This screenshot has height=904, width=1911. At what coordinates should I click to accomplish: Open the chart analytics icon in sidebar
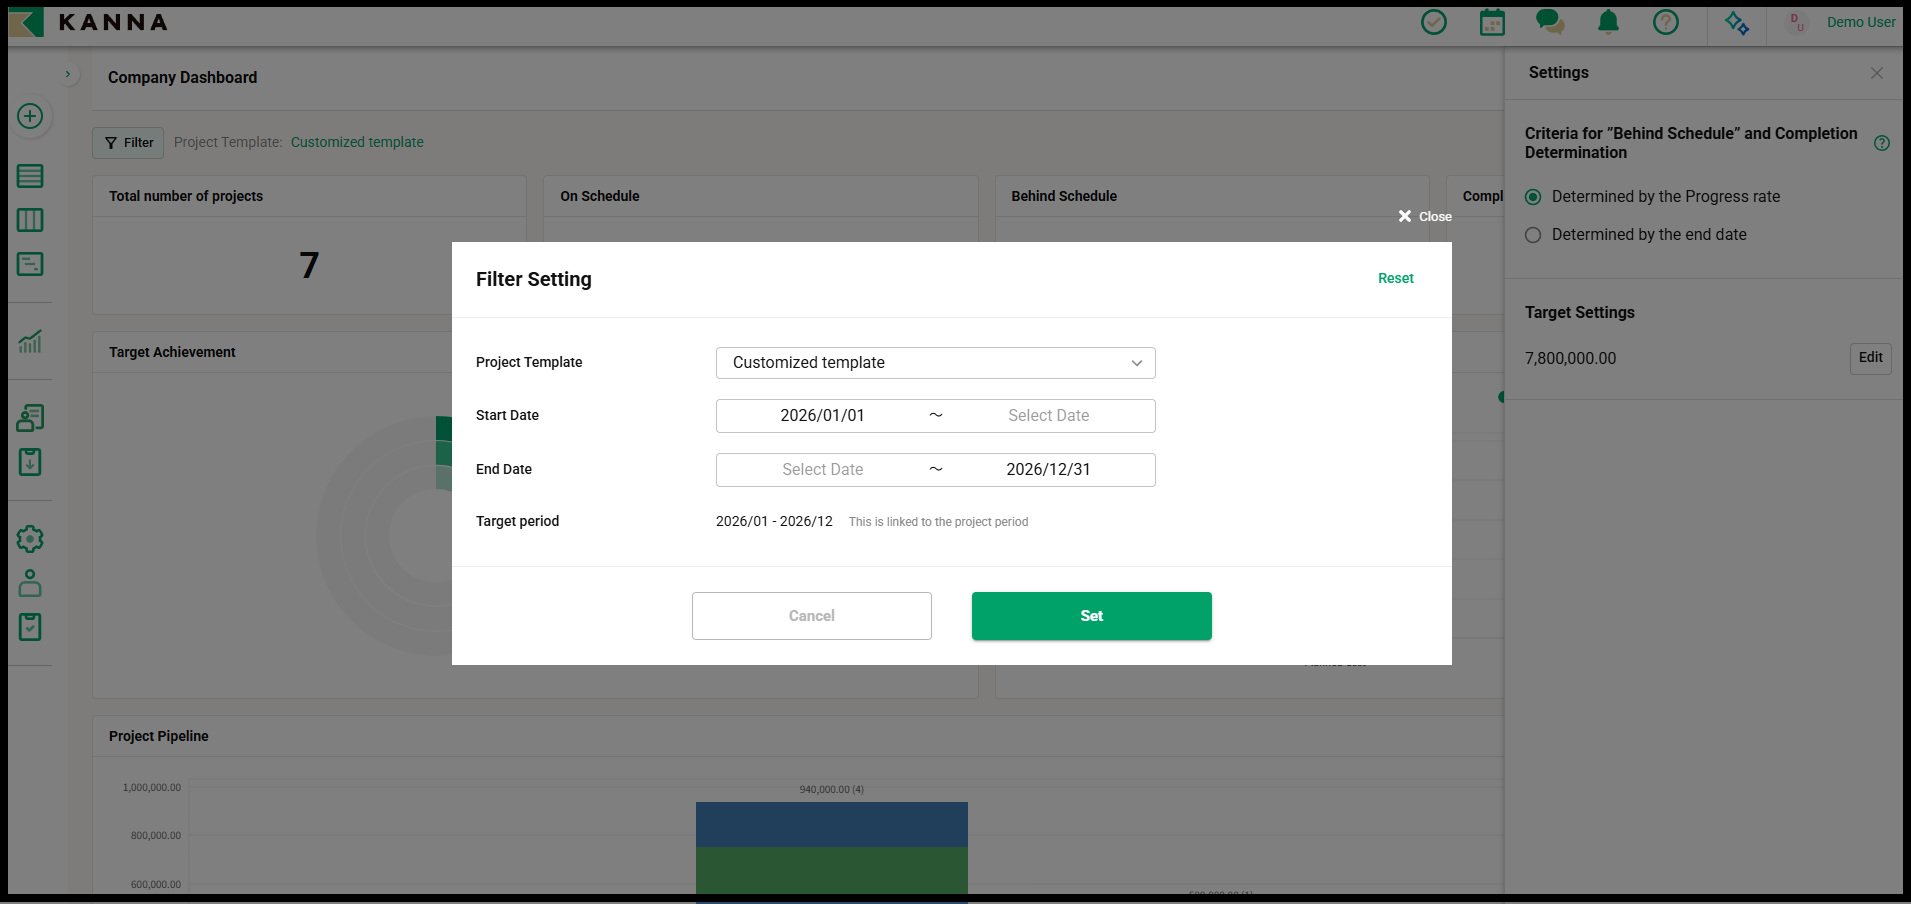[x=30, y=342]
